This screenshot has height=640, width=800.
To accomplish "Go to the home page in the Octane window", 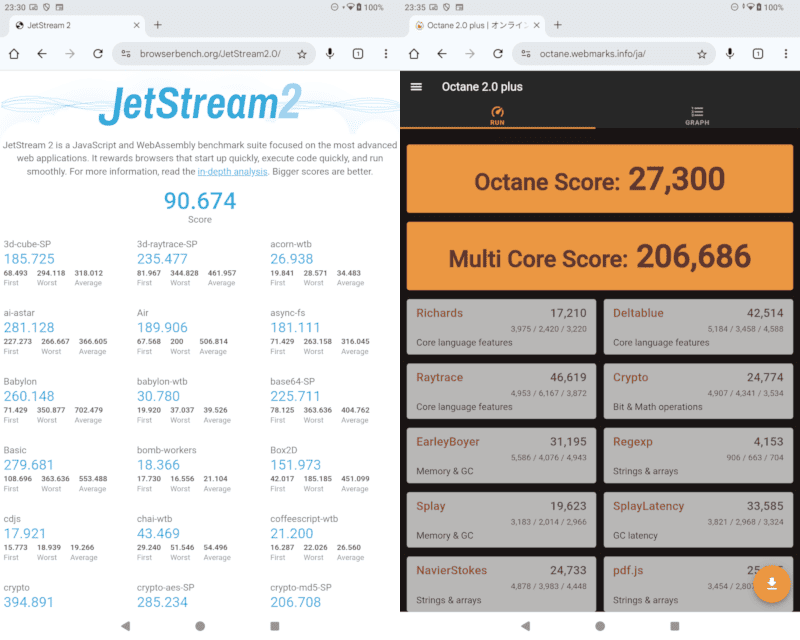I will click(x=414, y=54).
